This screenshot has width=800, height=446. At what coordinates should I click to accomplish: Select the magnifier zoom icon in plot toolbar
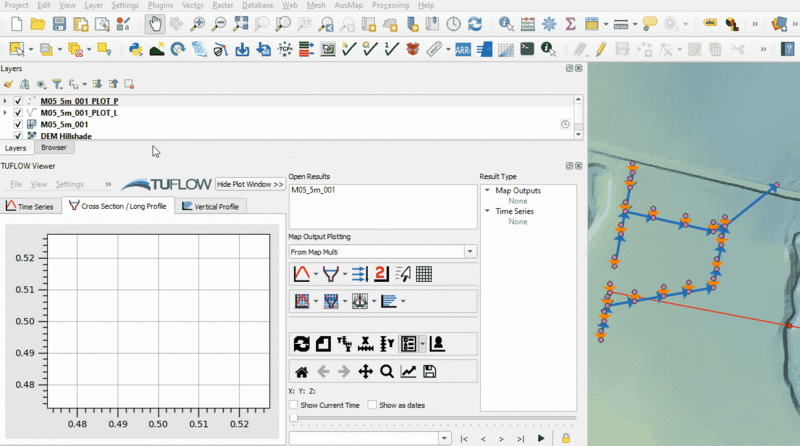386,372
